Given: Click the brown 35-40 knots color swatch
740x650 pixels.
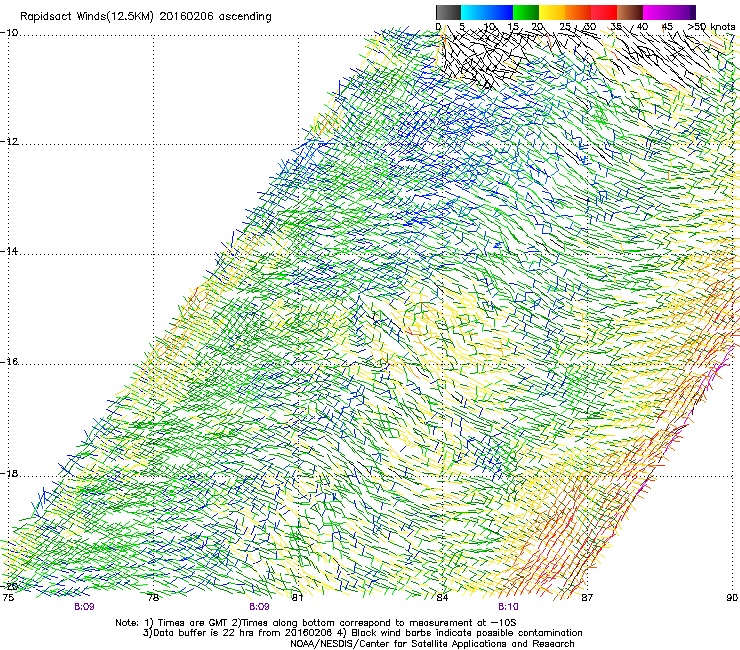Looking at the screenshot, I should tap(630, 12).
